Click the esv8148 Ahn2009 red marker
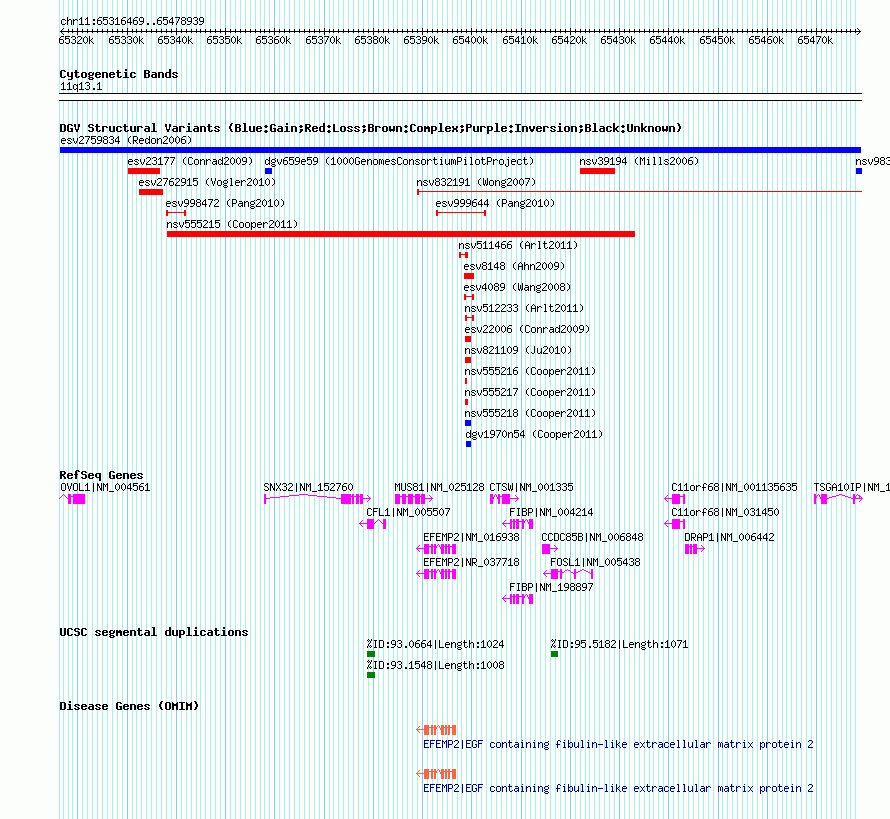Screen dimensions: 890x819 469,276
